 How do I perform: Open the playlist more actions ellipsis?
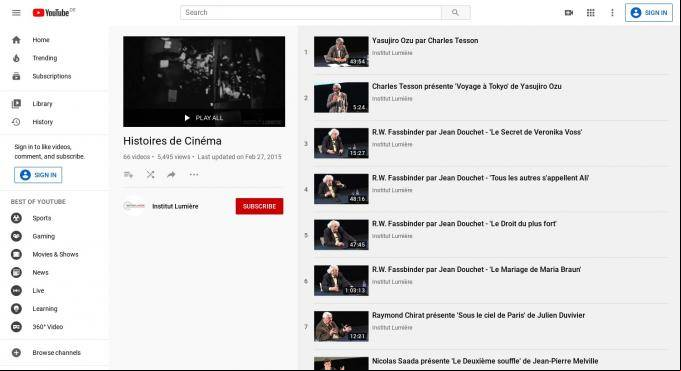pos(194,175)
